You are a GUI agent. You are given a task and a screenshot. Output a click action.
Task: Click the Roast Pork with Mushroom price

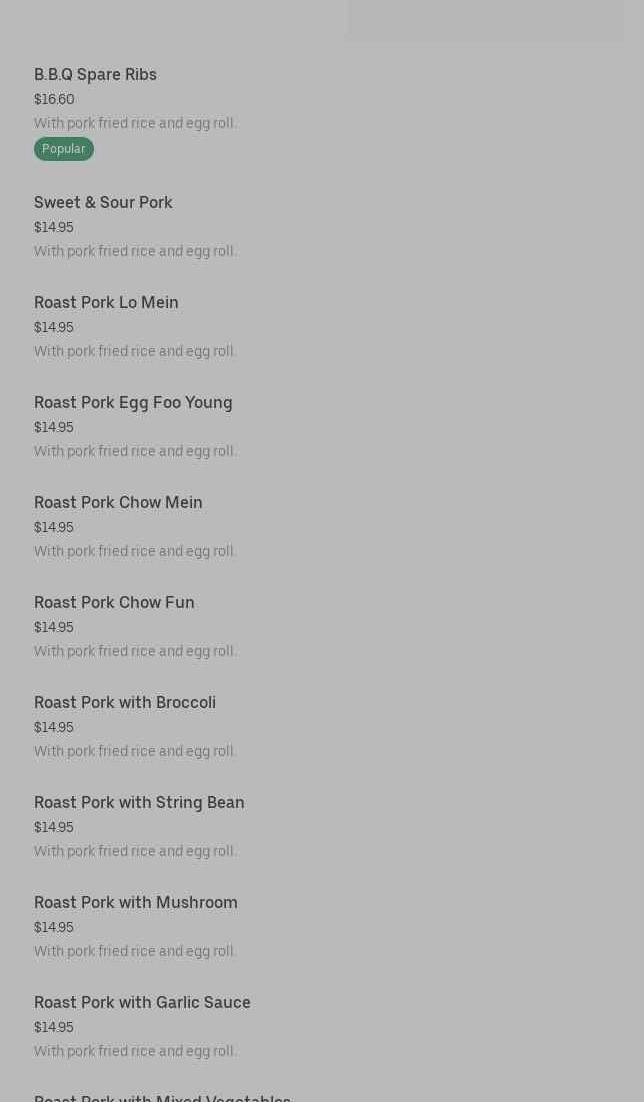coord(54,928)
